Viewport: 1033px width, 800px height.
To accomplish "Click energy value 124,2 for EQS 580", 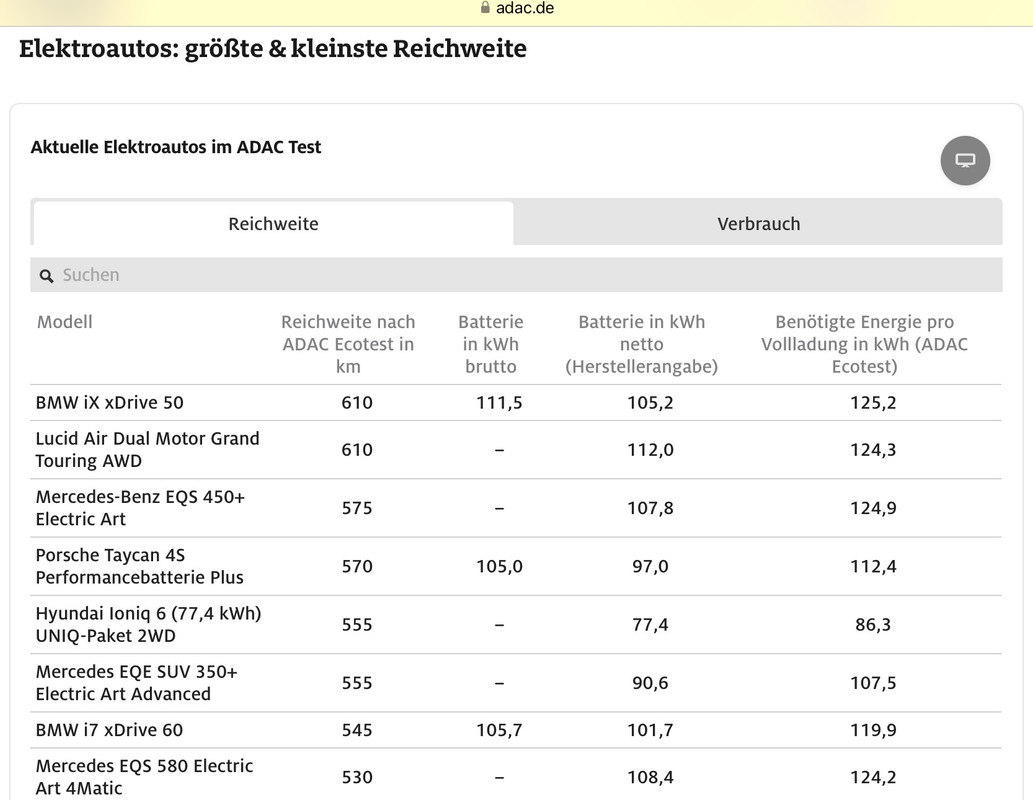I will [873, 777].
